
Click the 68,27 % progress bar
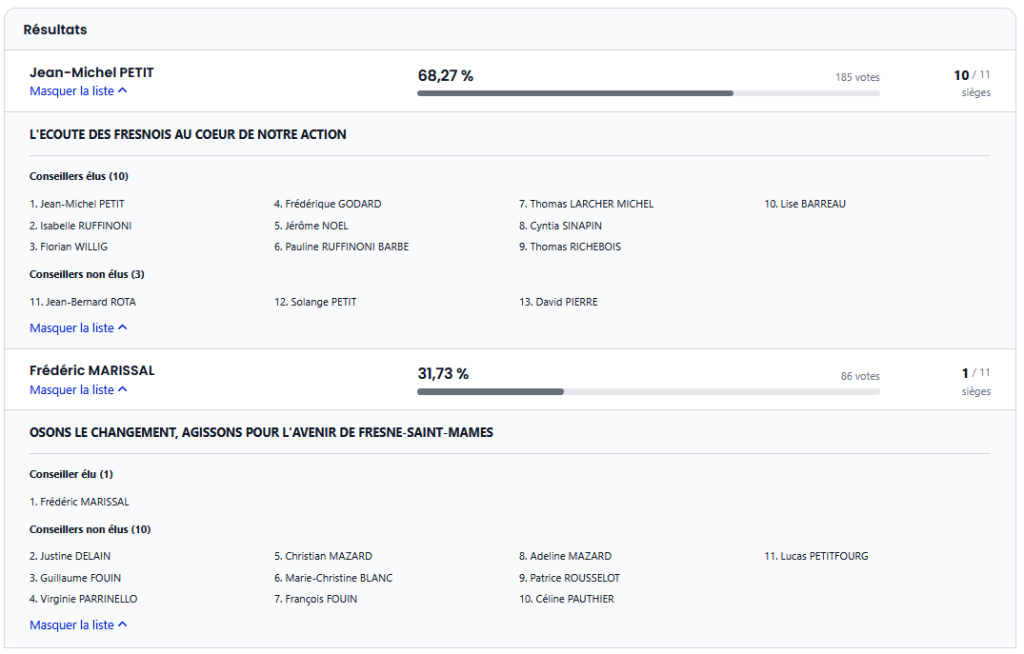point(648,93)
